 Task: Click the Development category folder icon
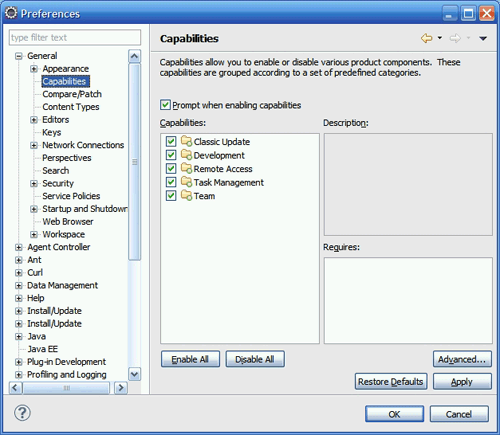pyautogui.click(x=186, y=155)
